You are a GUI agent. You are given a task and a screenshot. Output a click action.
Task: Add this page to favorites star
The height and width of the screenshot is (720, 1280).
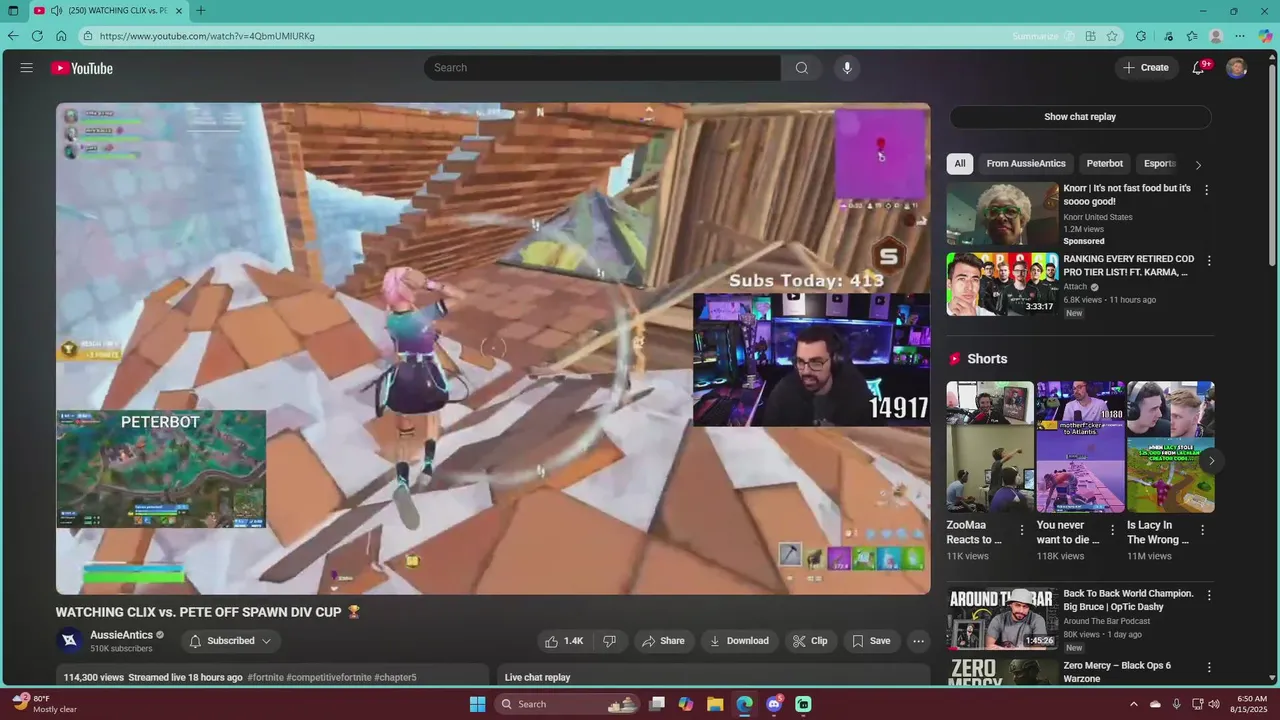coord(1112,36)
